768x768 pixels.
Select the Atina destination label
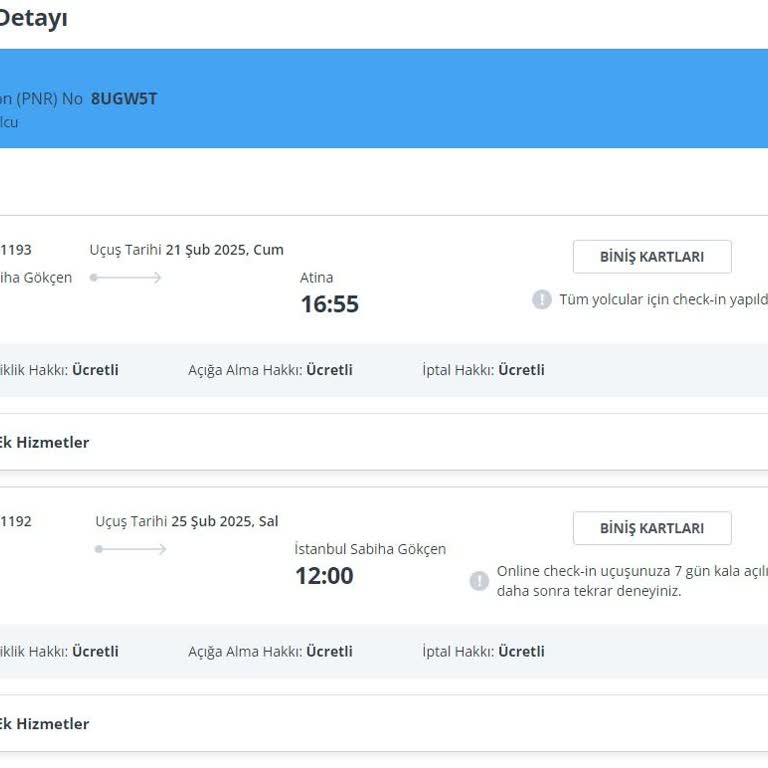point(317,277)
